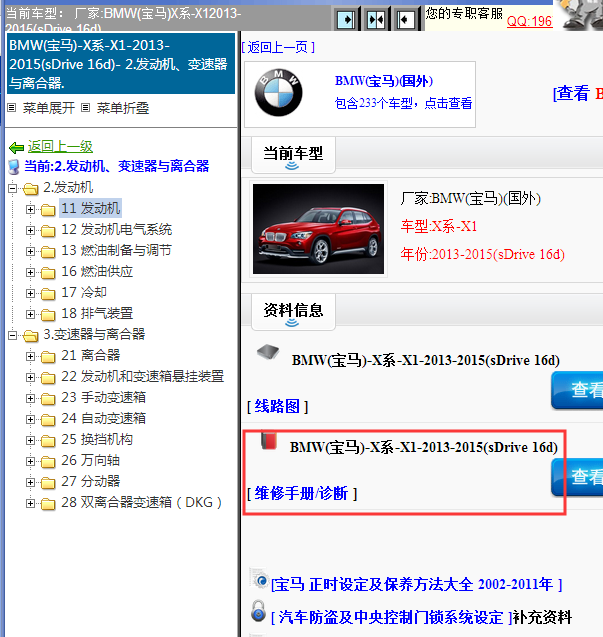This screenshot has width=603, height=637.
Task: Click the center-split pane toolbar icon
Action: click(x=376, y=19)
